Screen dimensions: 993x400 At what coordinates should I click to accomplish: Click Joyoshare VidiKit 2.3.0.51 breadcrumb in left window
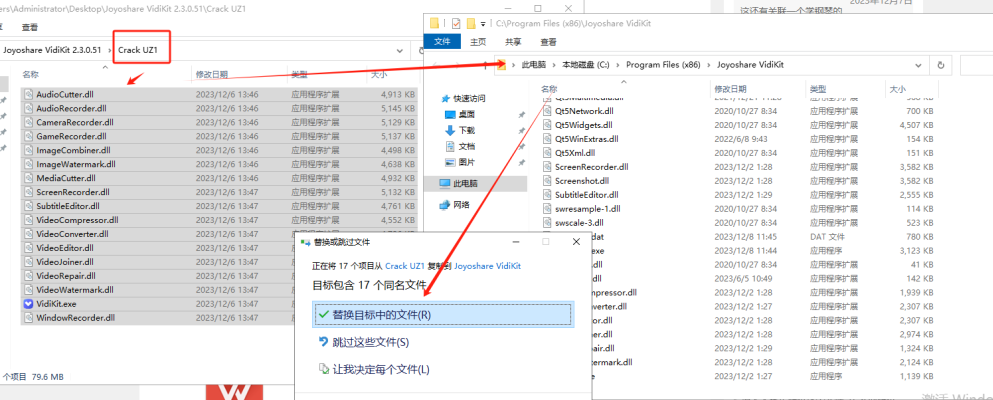(52, 51)
